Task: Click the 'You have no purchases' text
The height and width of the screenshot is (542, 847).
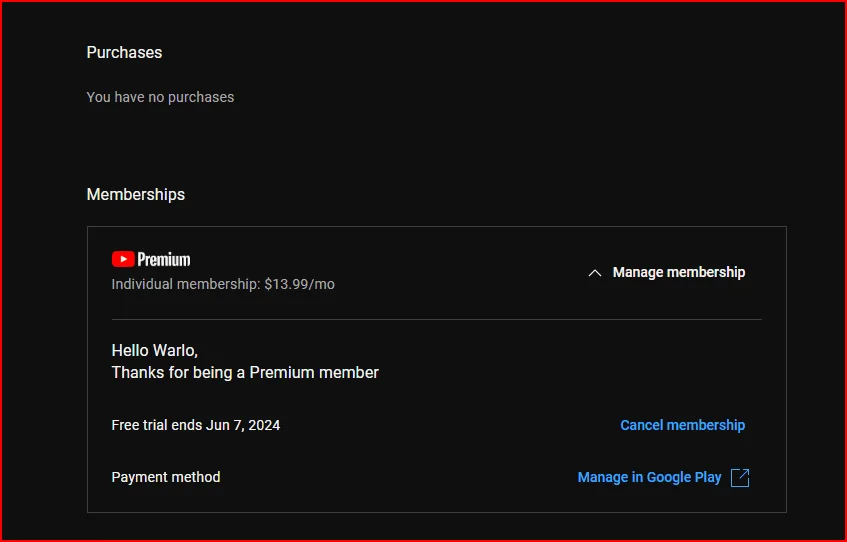Action: pos(160,97)
